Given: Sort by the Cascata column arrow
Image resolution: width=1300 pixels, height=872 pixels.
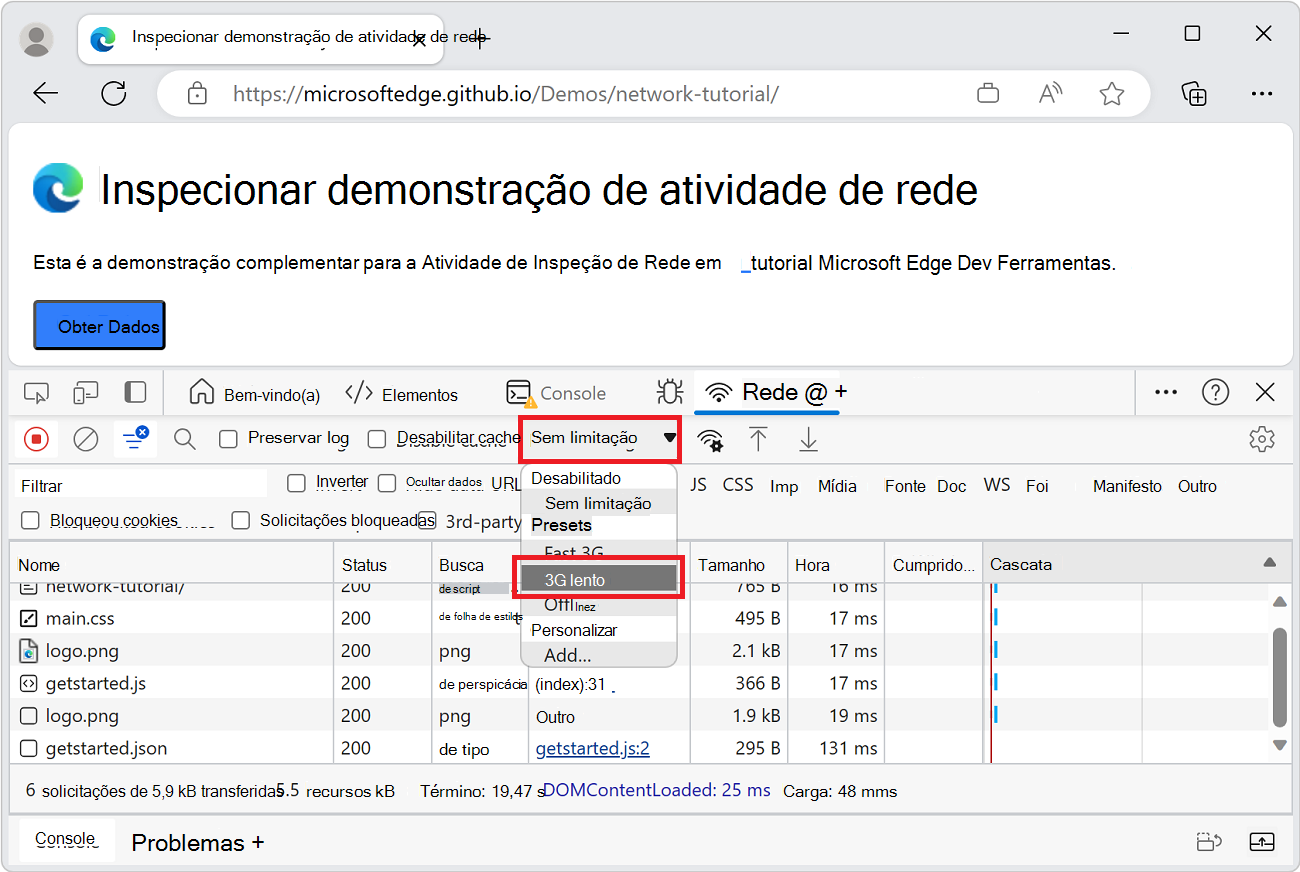Looking at the screenshot, I should click(x=1269, y=563).
